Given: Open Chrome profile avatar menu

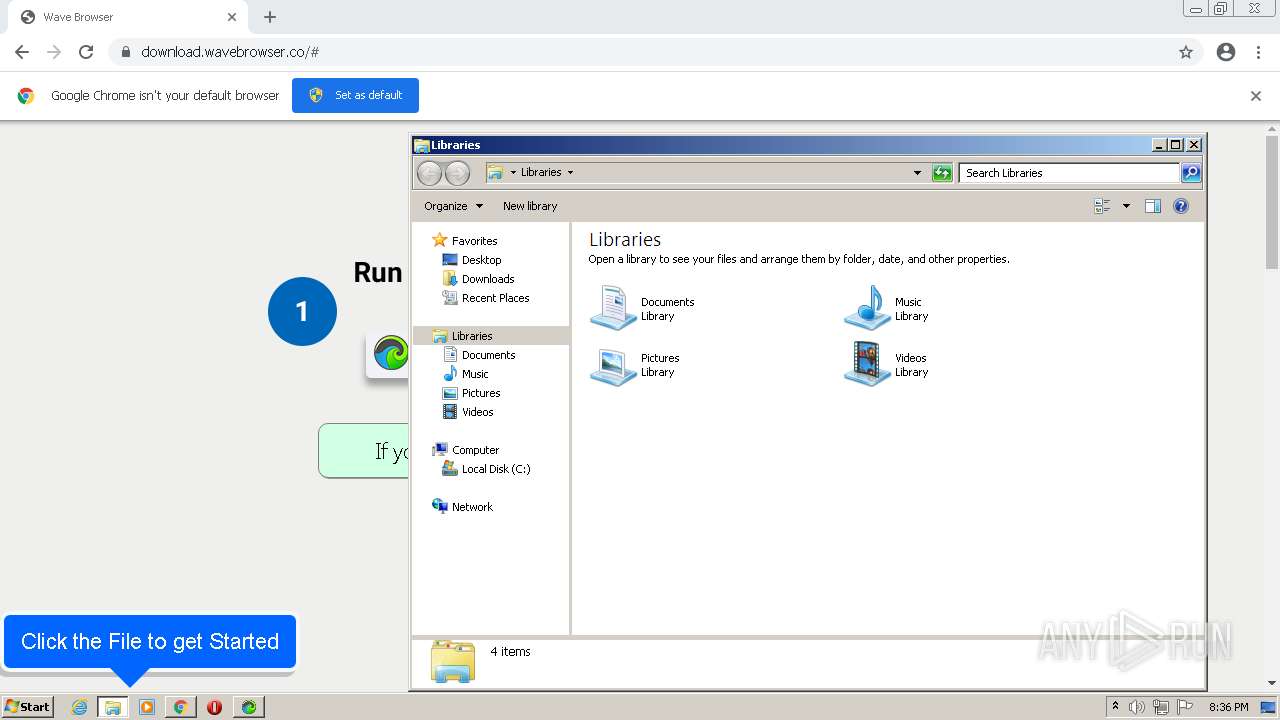Looking at the screenshot, I should click(x=1226, y=52).
